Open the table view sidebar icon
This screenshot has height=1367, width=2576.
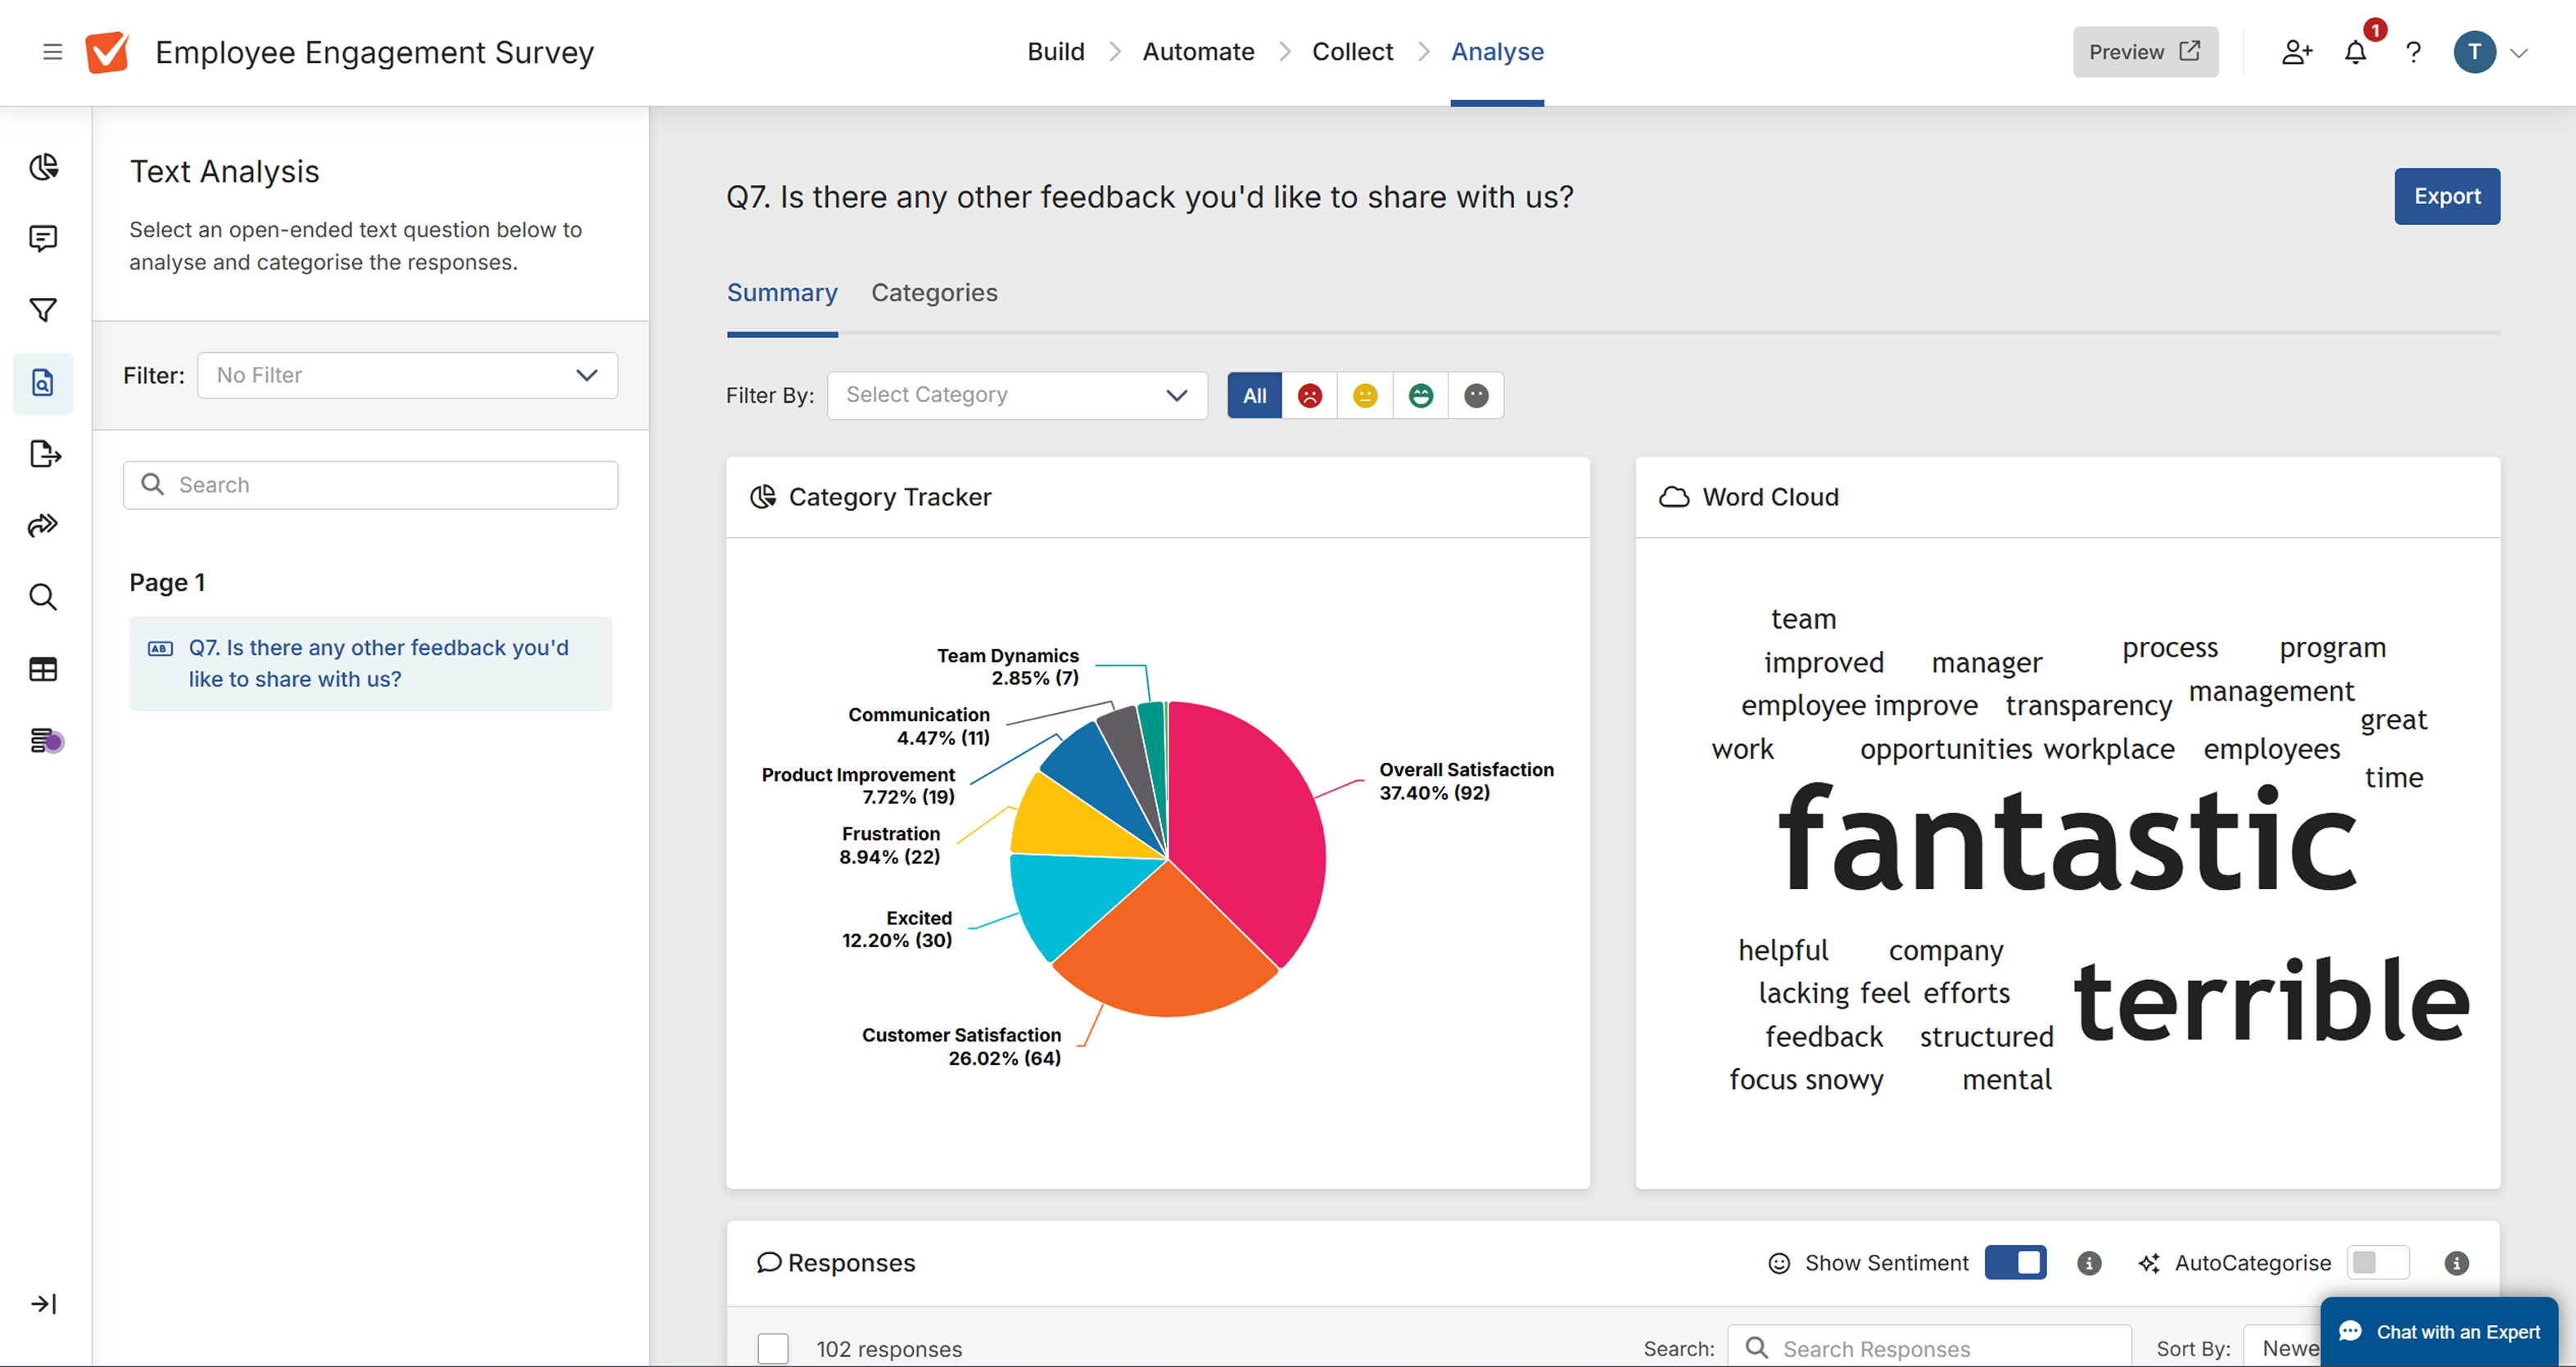43,669
